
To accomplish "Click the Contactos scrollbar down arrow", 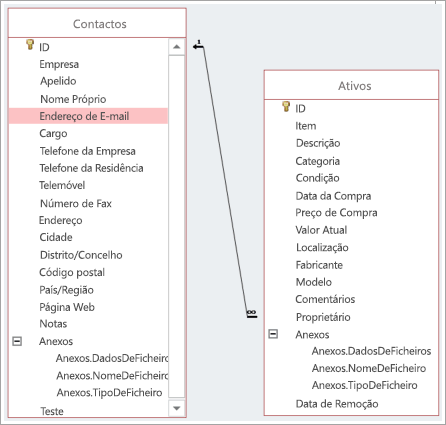I will 177,408.
